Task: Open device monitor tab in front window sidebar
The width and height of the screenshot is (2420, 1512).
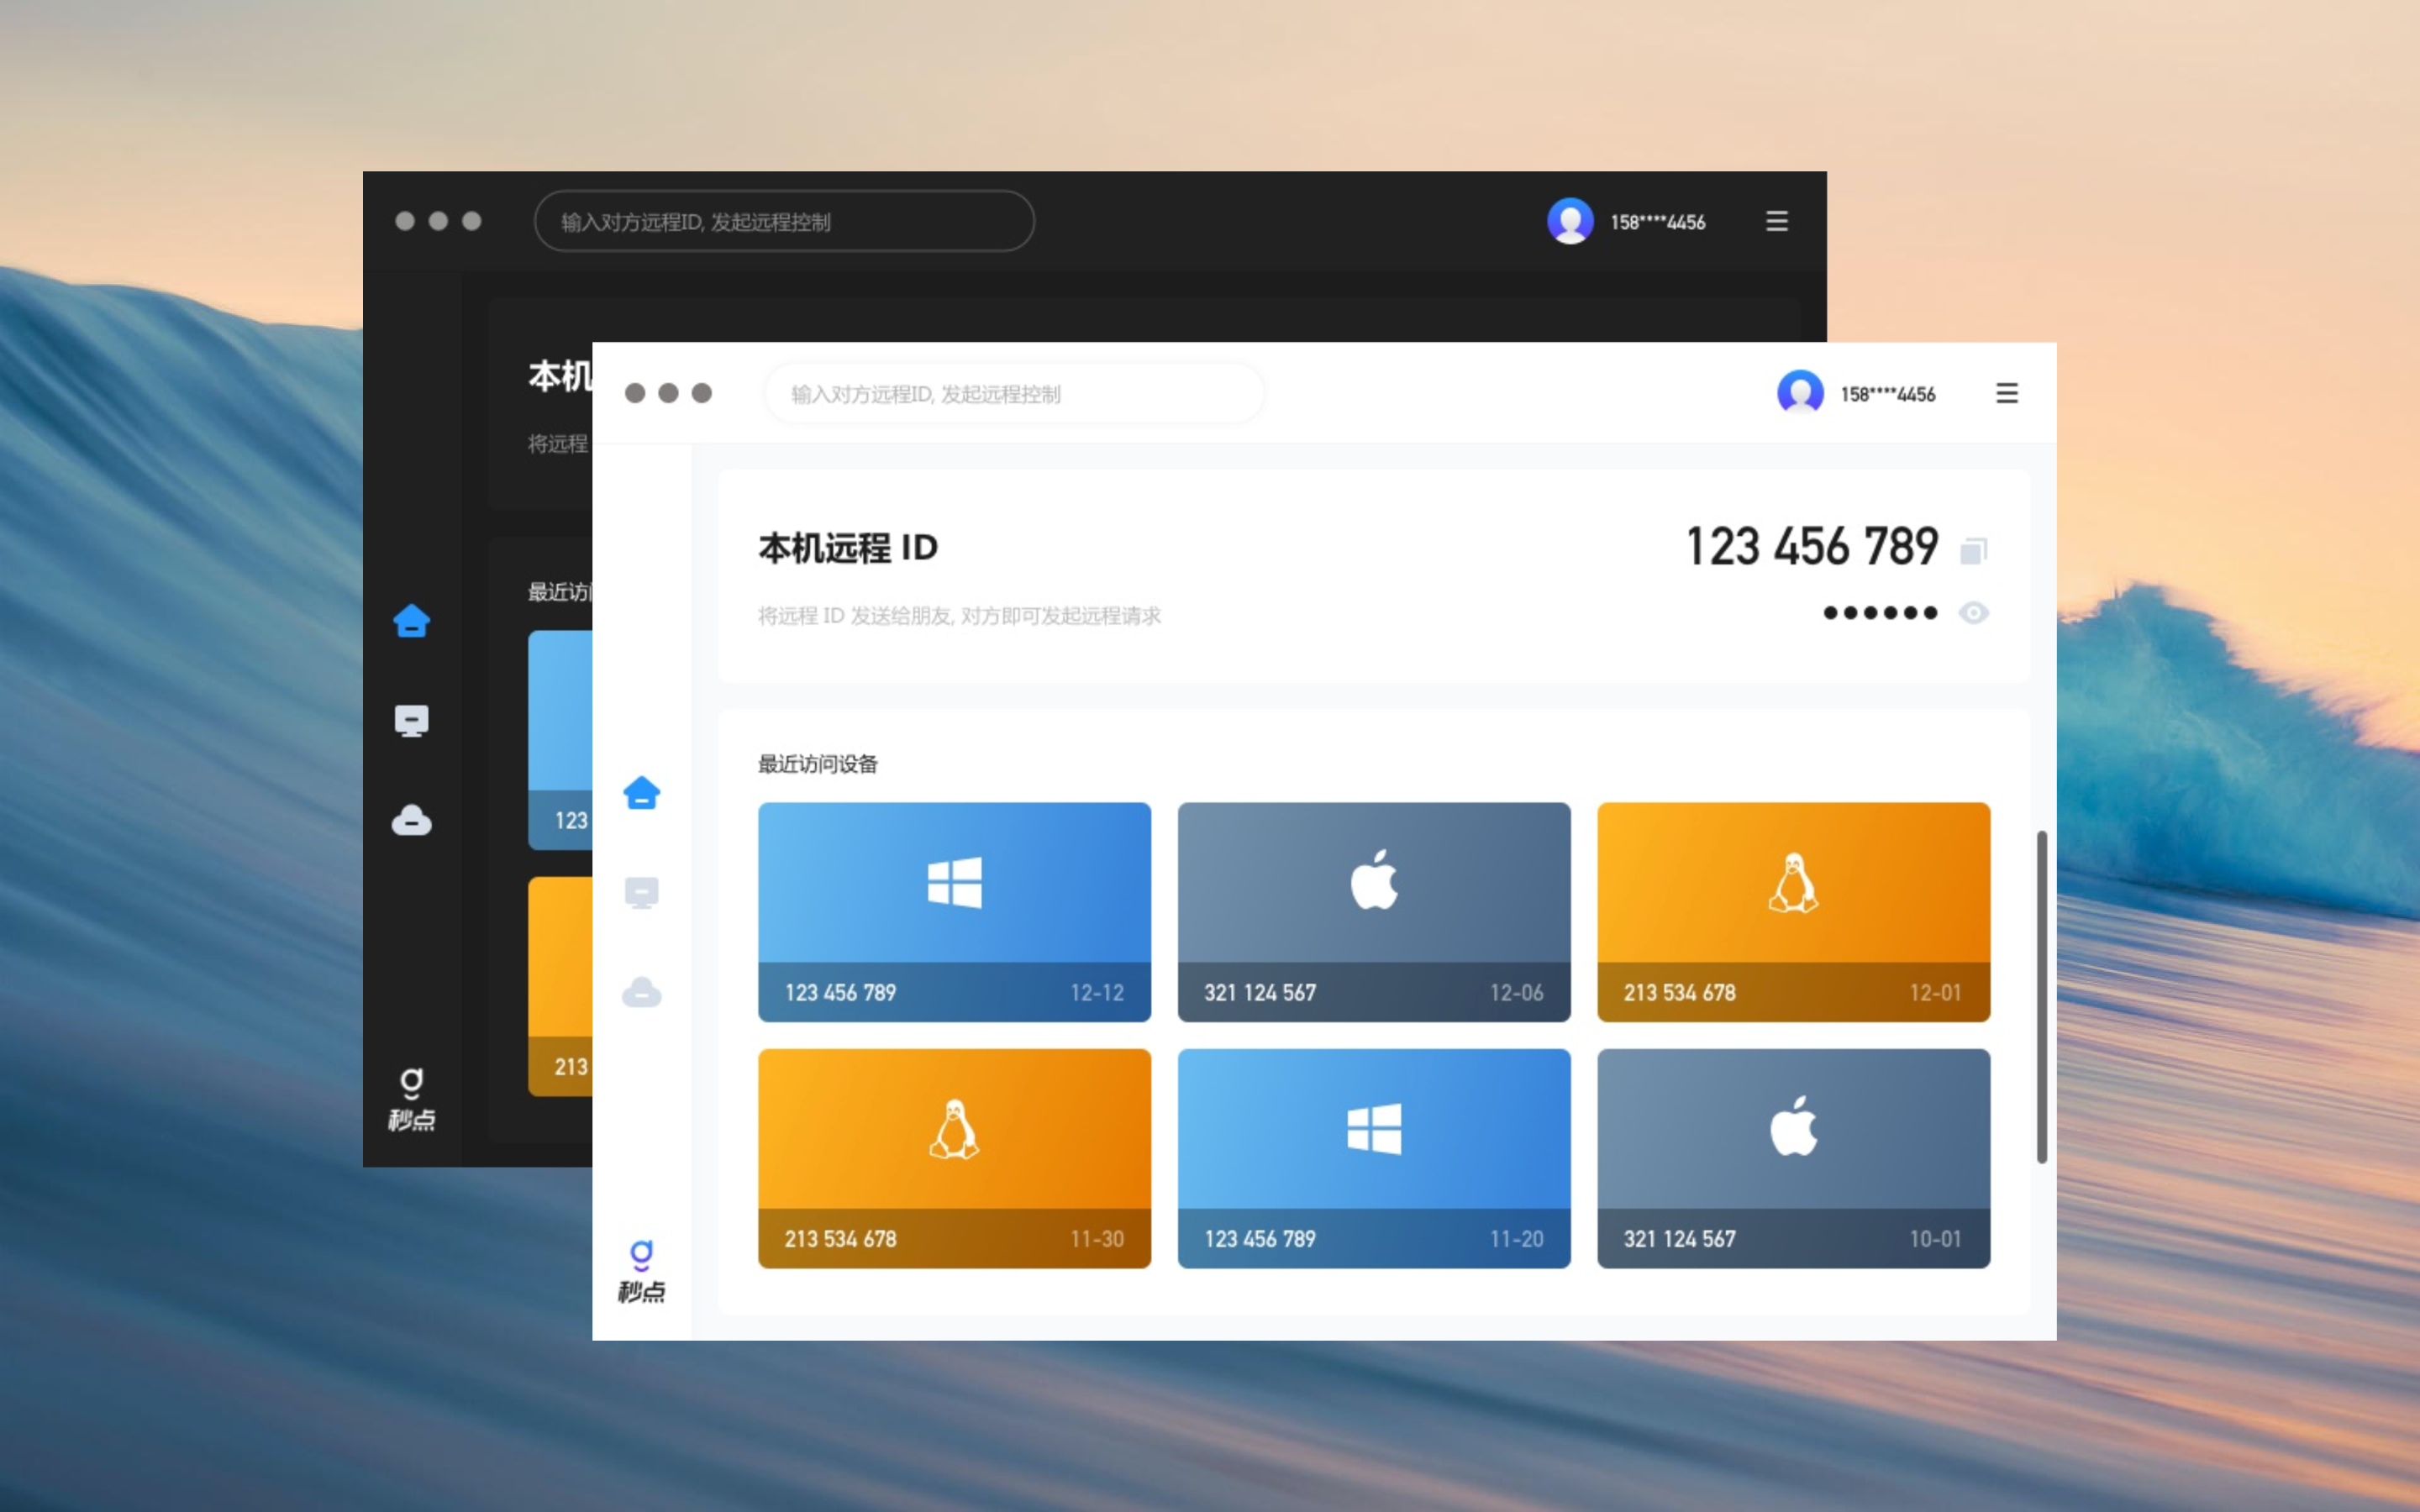Action: (641, 892)
